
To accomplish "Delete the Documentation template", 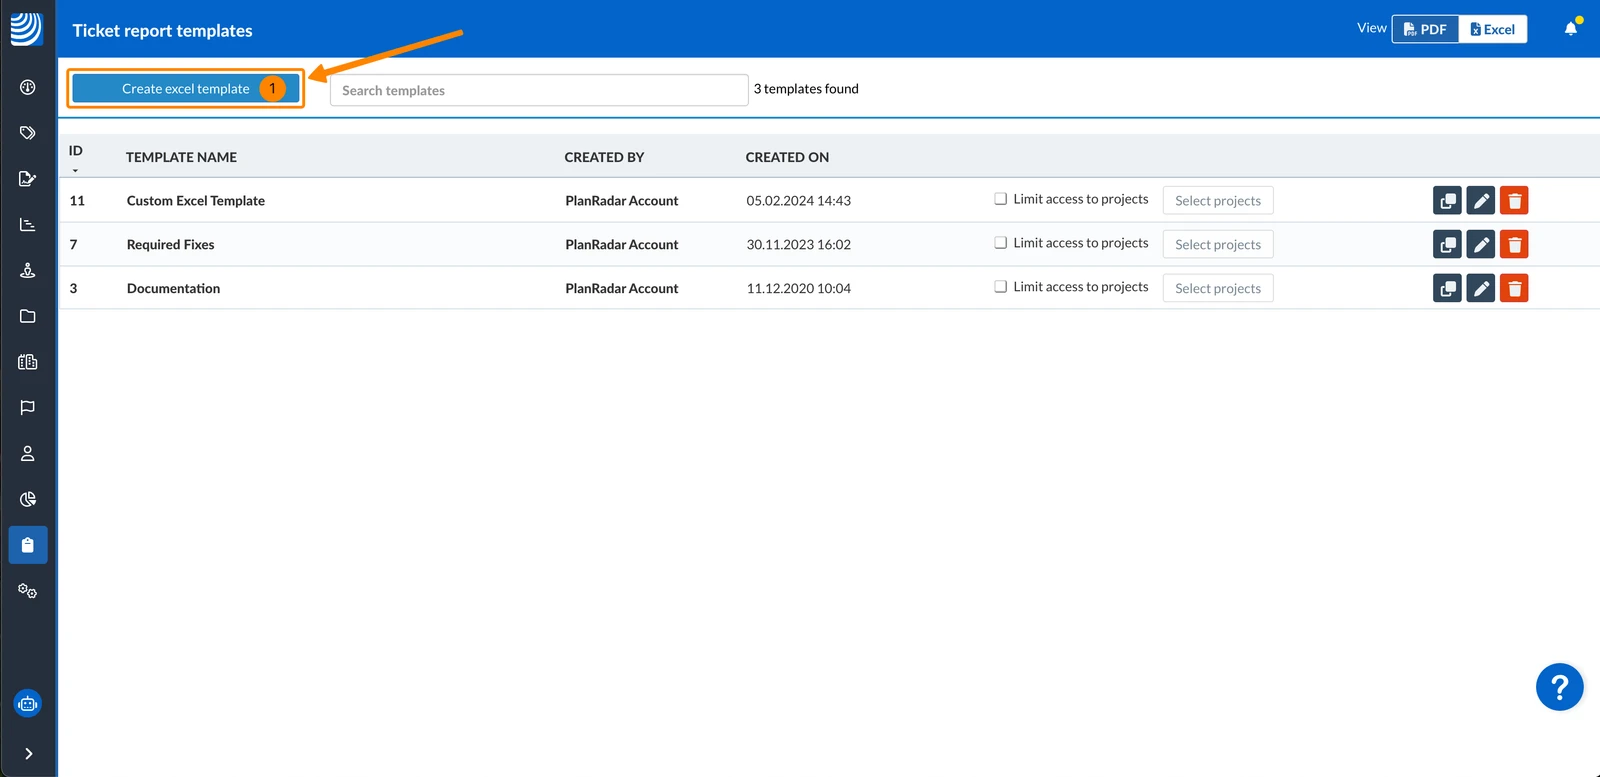I will [1514, 289].
